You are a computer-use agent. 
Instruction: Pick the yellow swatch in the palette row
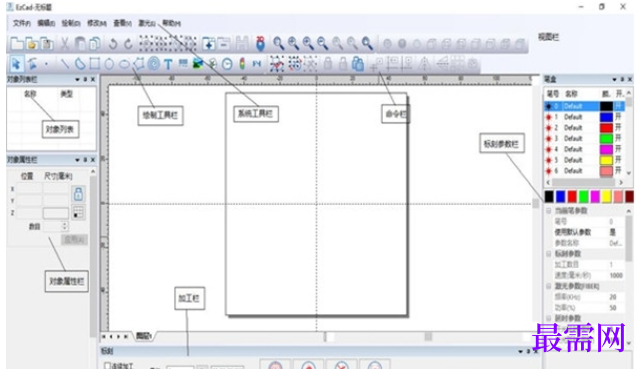[x=606, y=197]
